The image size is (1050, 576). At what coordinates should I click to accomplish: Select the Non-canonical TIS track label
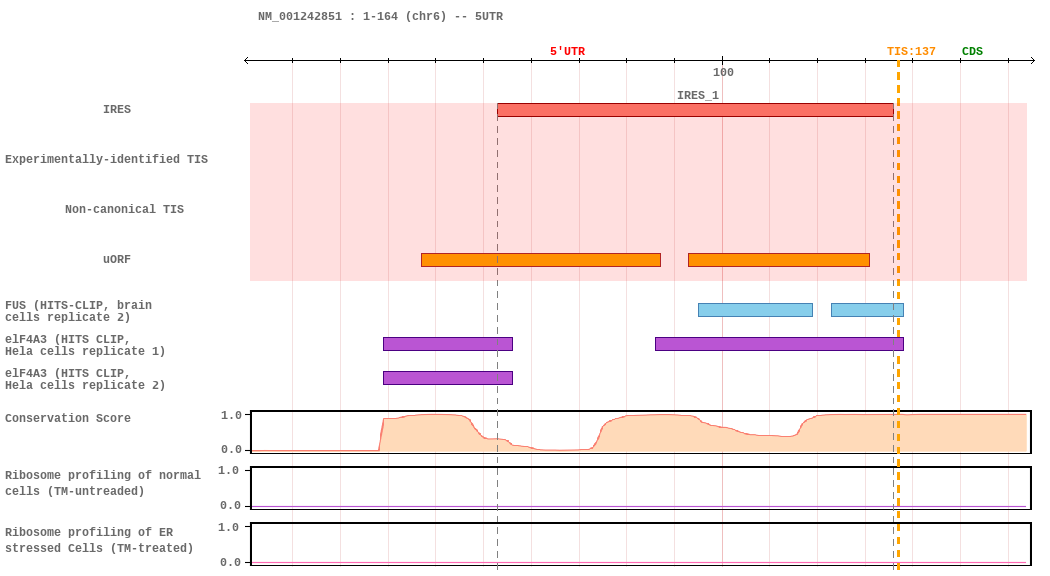125,209
